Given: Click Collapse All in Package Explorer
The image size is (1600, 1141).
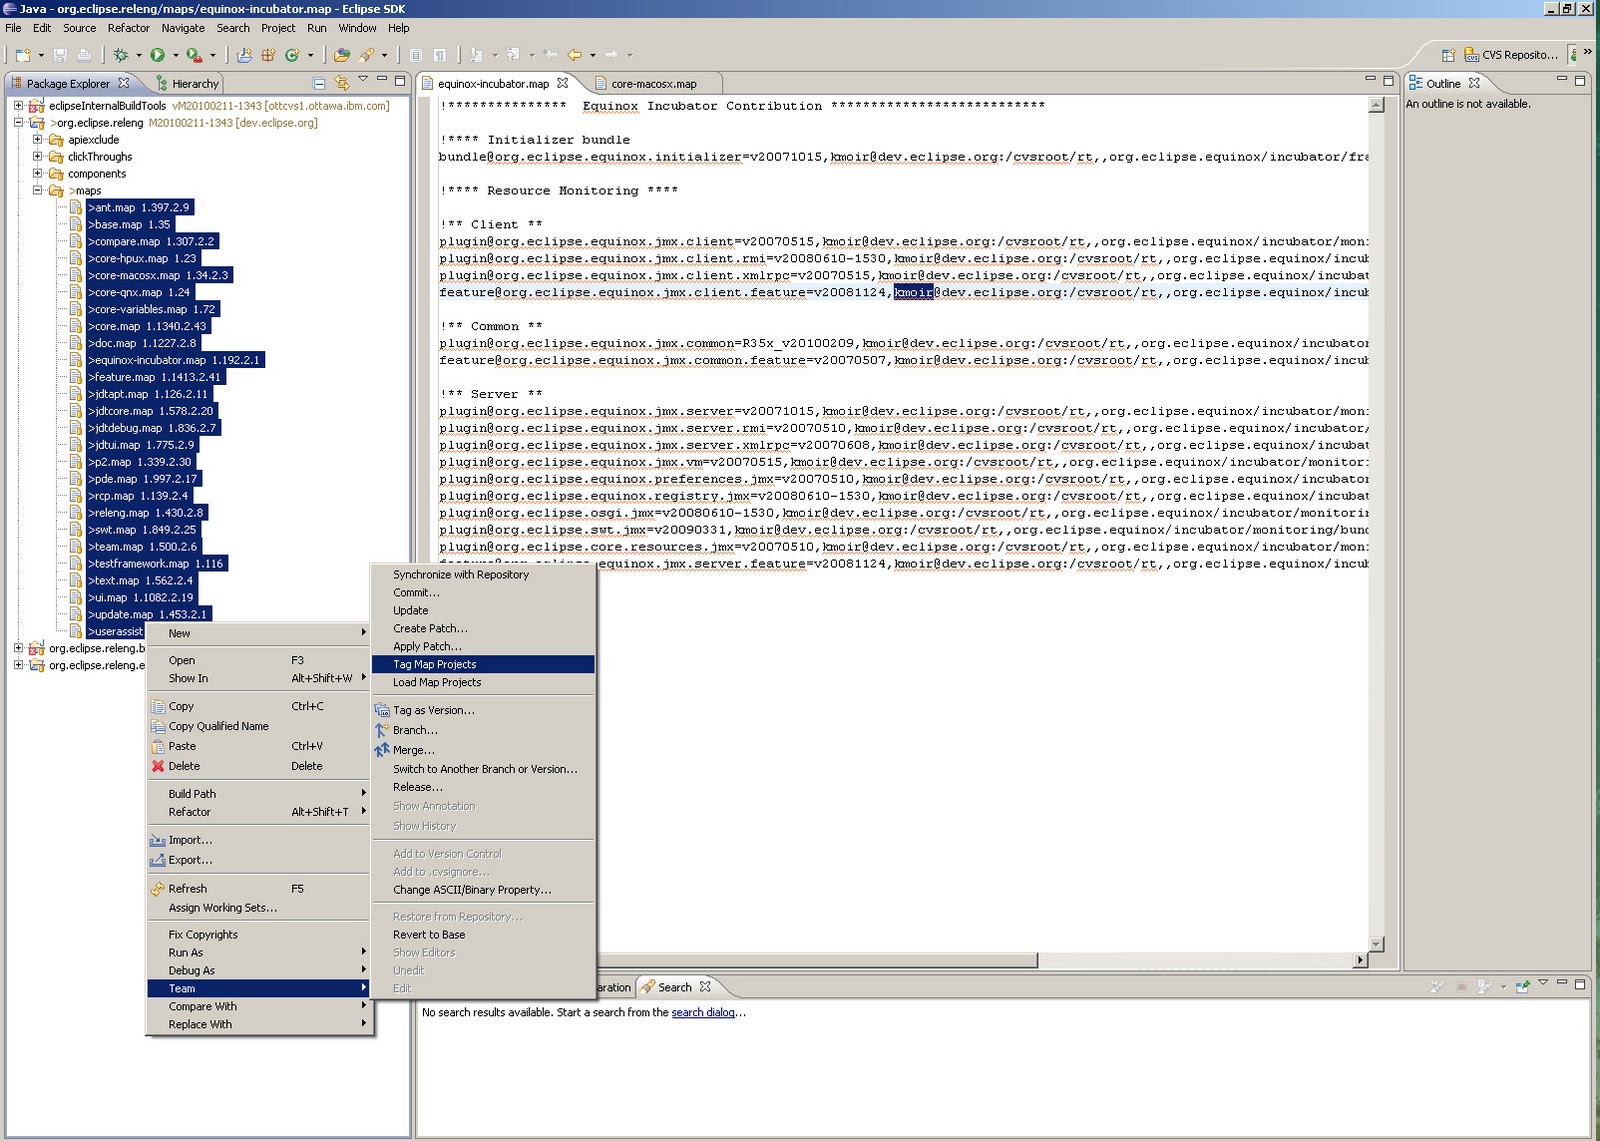Looking at the screenshot, I should (x=319, y=83).
